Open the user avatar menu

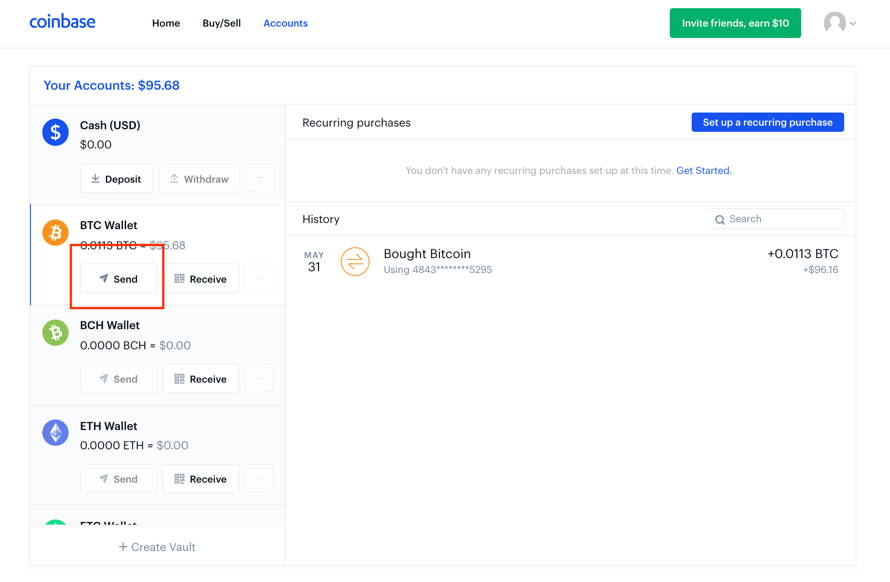tap(839, 23)
